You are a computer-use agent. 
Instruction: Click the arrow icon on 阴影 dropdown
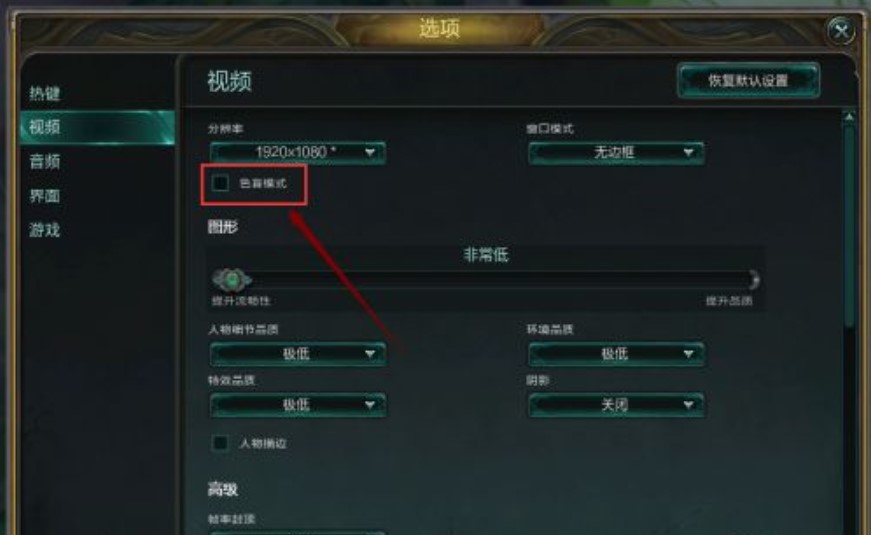(689, 405)
